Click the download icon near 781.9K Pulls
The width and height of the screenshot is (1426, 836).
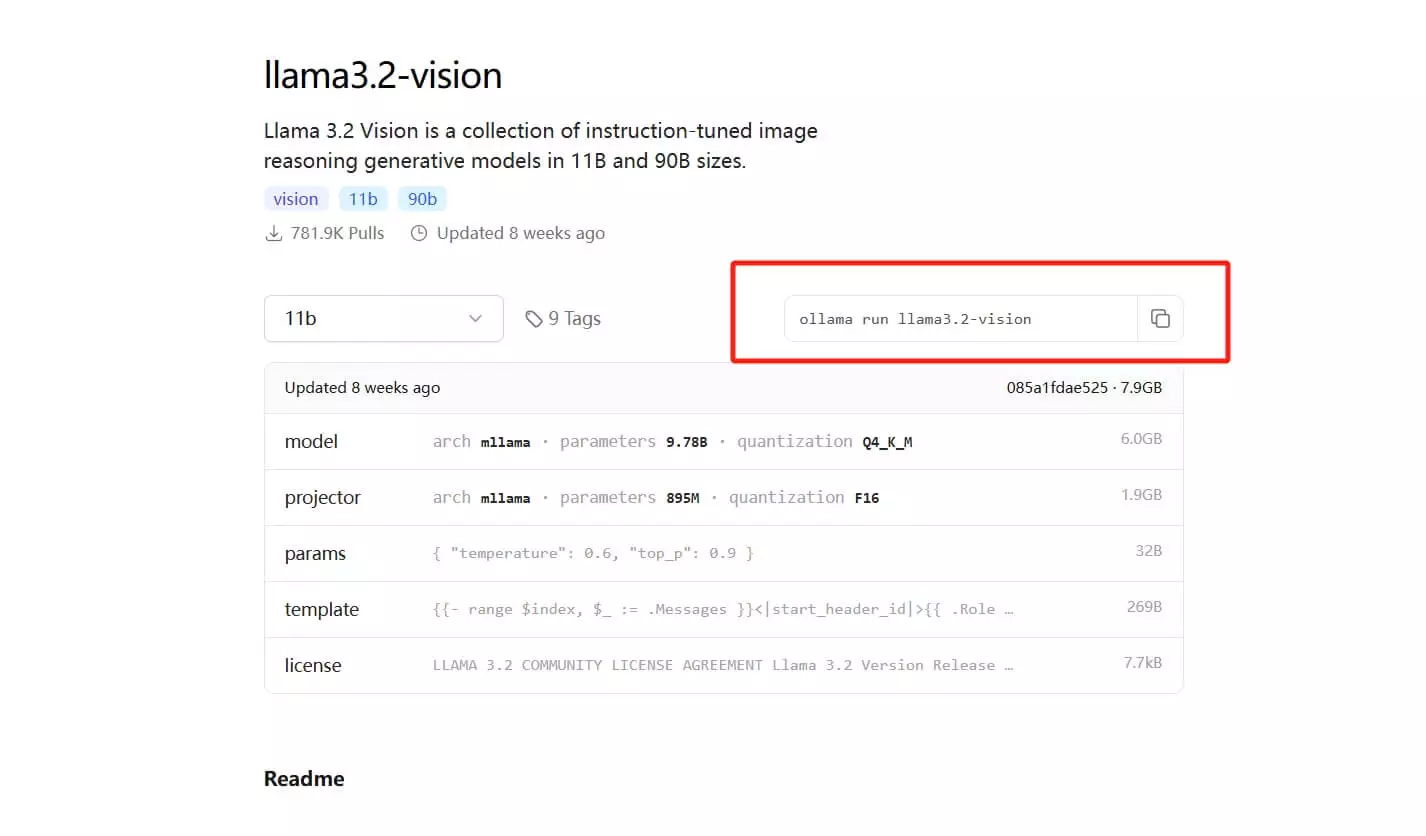(x=273, y=233)
